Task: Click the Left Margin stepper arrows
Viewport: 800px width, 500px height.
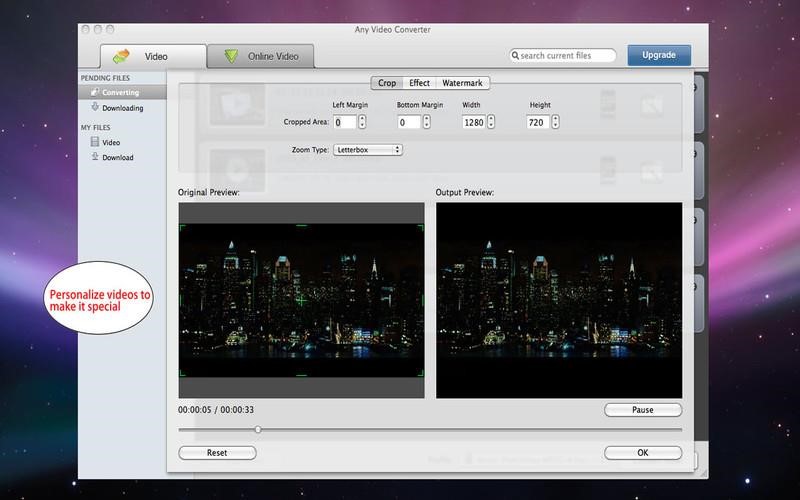Action: 362,122
